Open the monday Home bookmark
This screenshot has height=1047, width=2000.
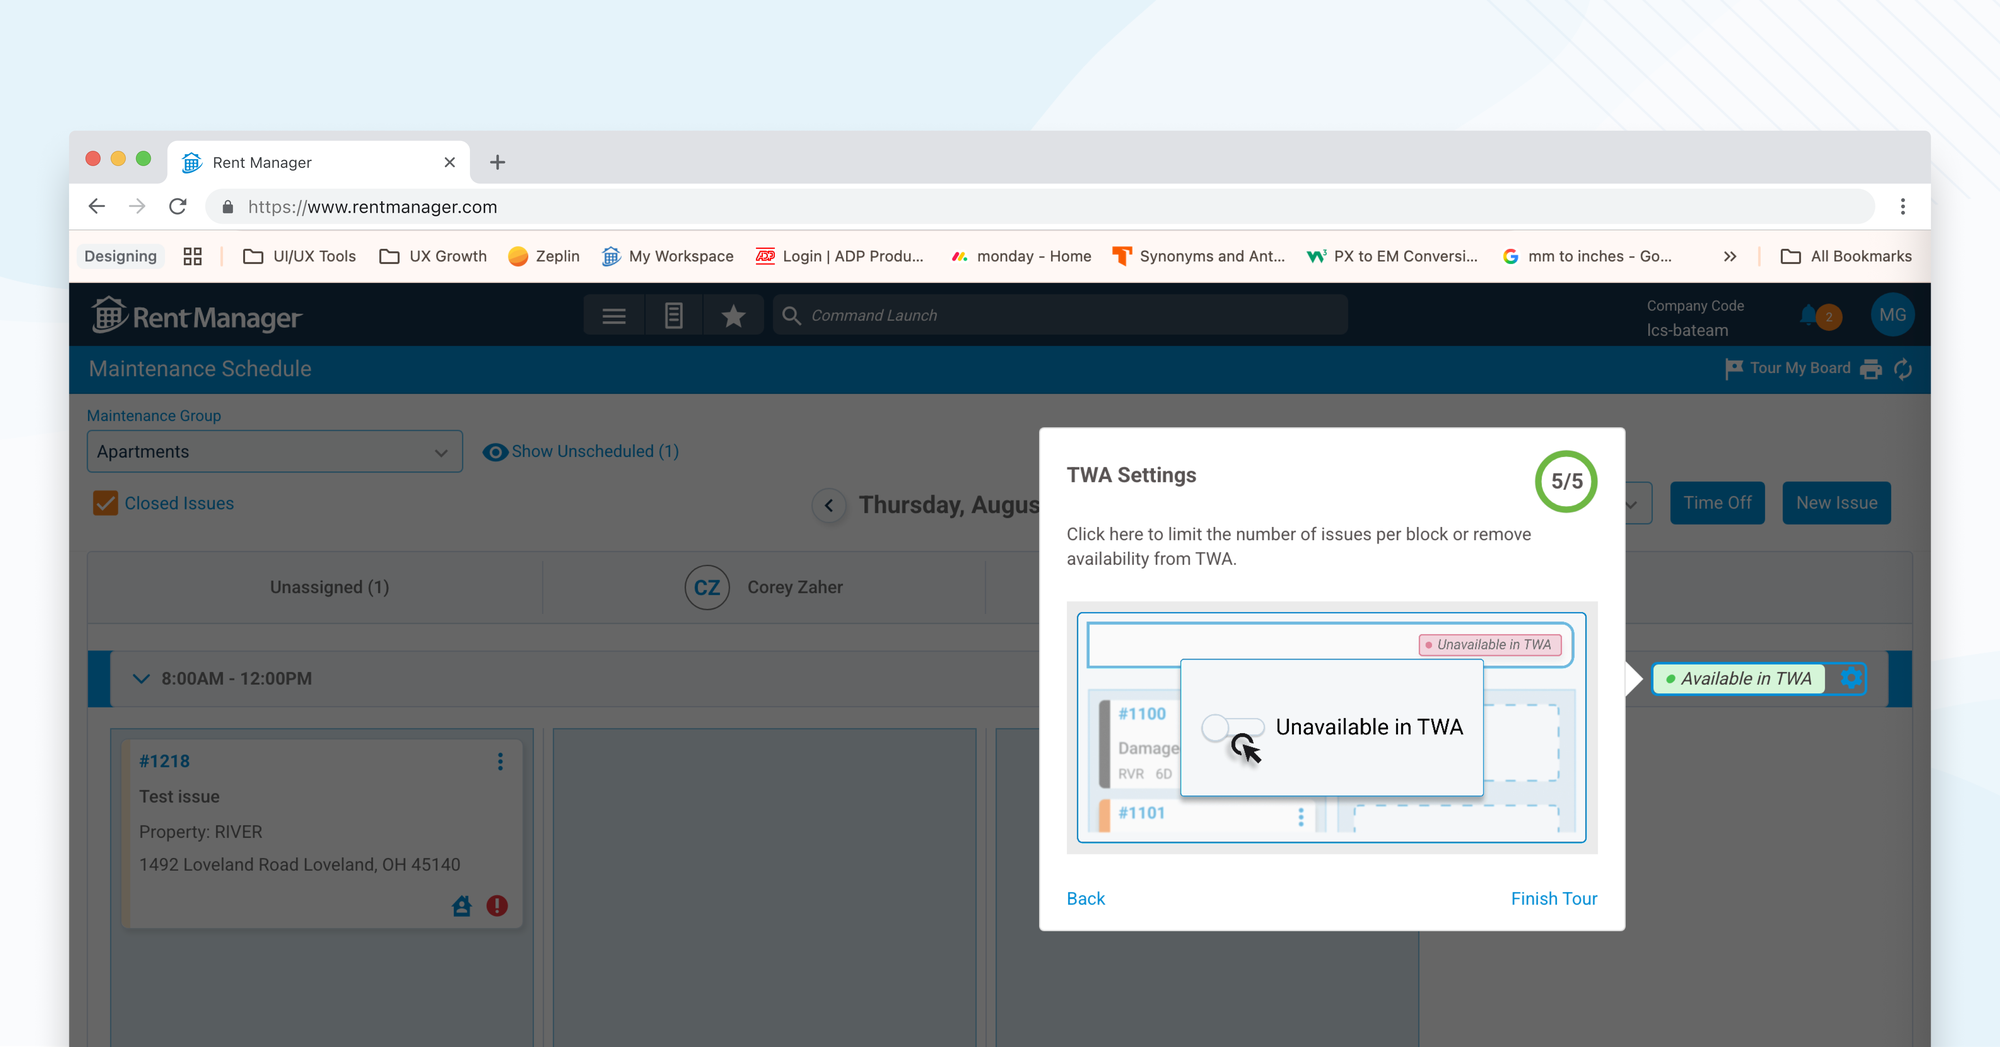[1021, 256]
